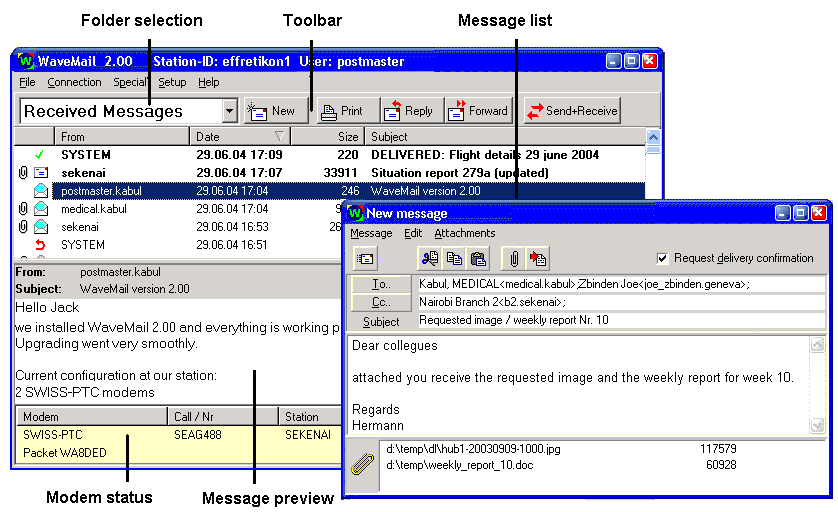Click the red-arrow Insert file icon
Screen dimensions: 838x512
click(538, 259)
